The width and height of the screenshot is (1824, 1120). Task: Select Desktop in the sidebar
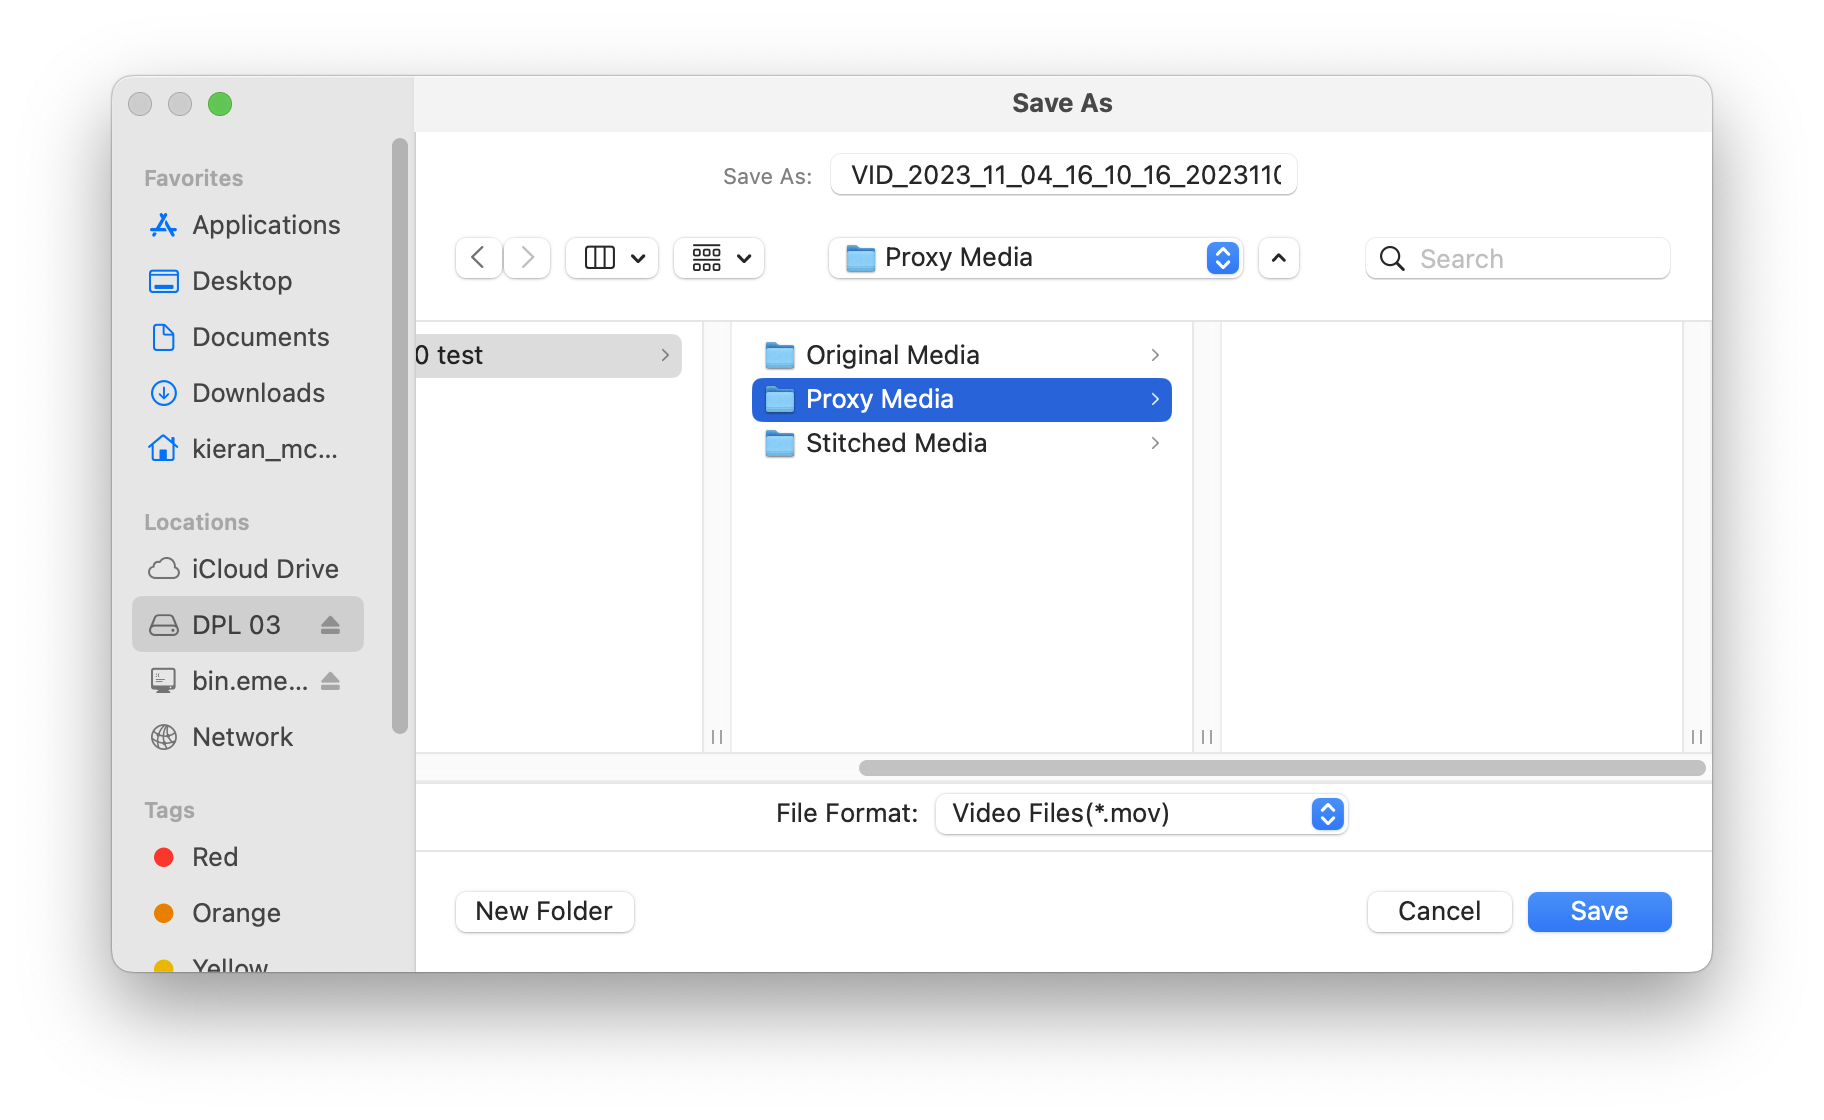click(x=247, y=281)
